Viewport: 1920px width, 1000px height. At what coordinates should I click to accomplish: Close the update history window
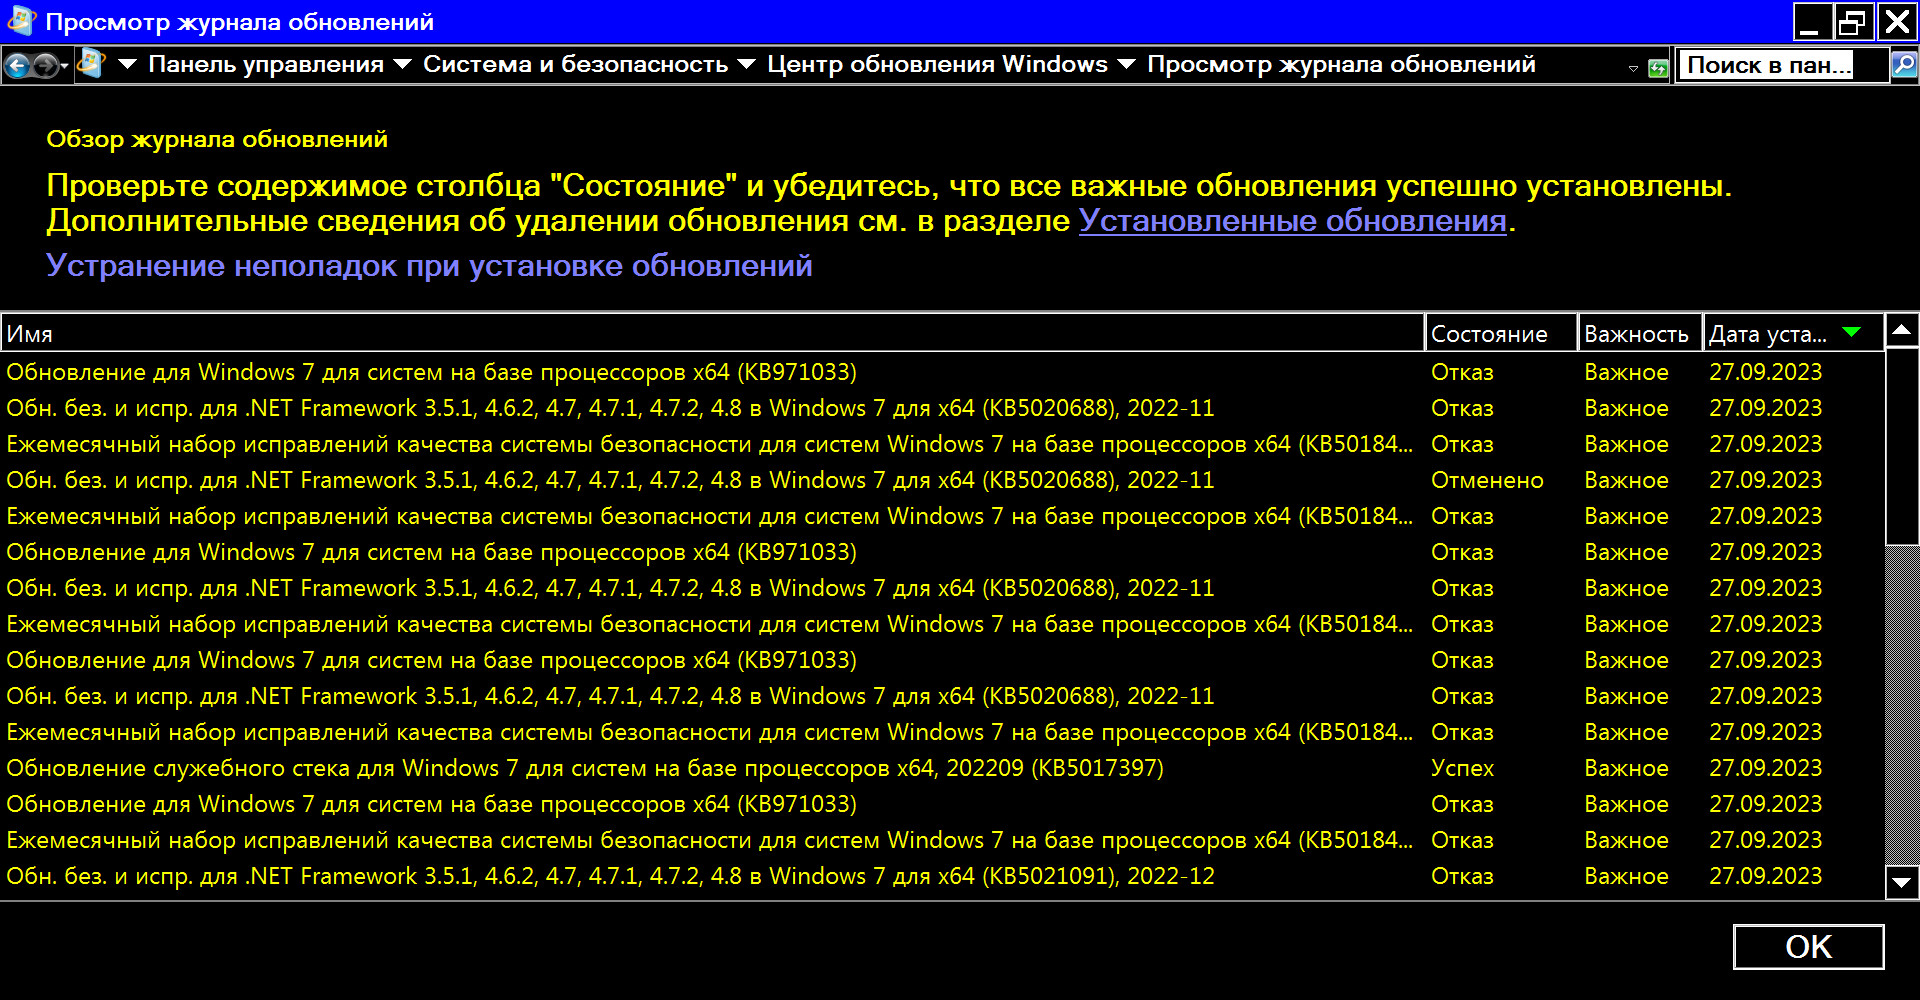click(x=1897, y=21)
